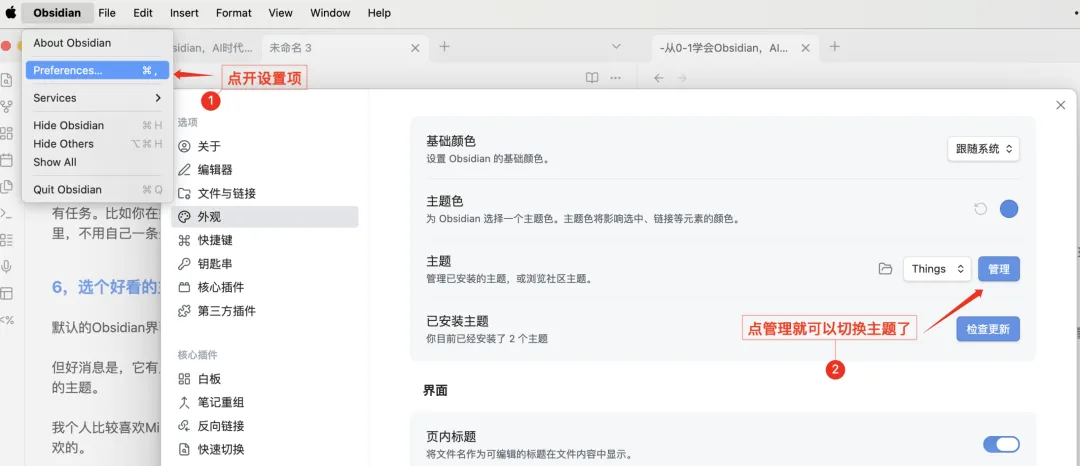This screenshot has width=1080, height=466.
Task: Choose About Obsidian from the menu
Action: point(97,43)
